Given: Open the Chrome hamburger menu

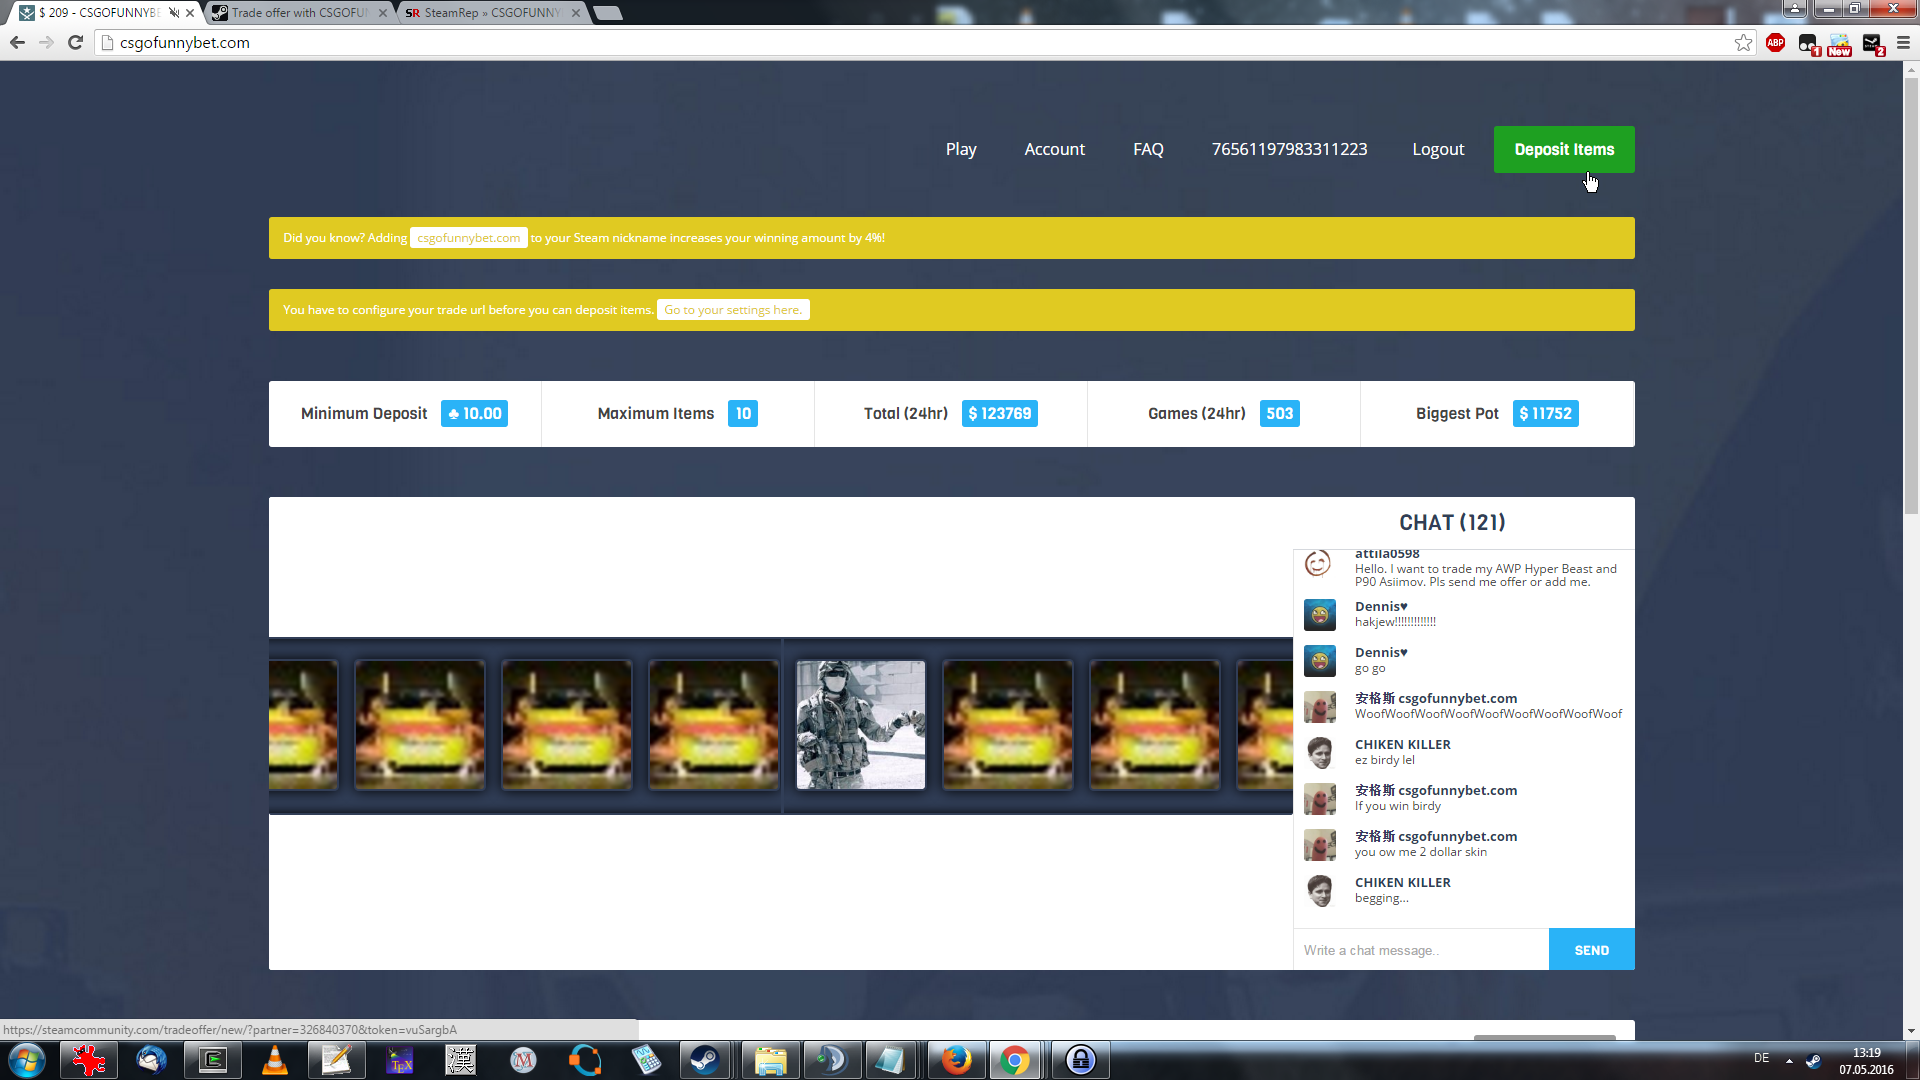Looking at the screenshot, I should tap(1903, 43).
